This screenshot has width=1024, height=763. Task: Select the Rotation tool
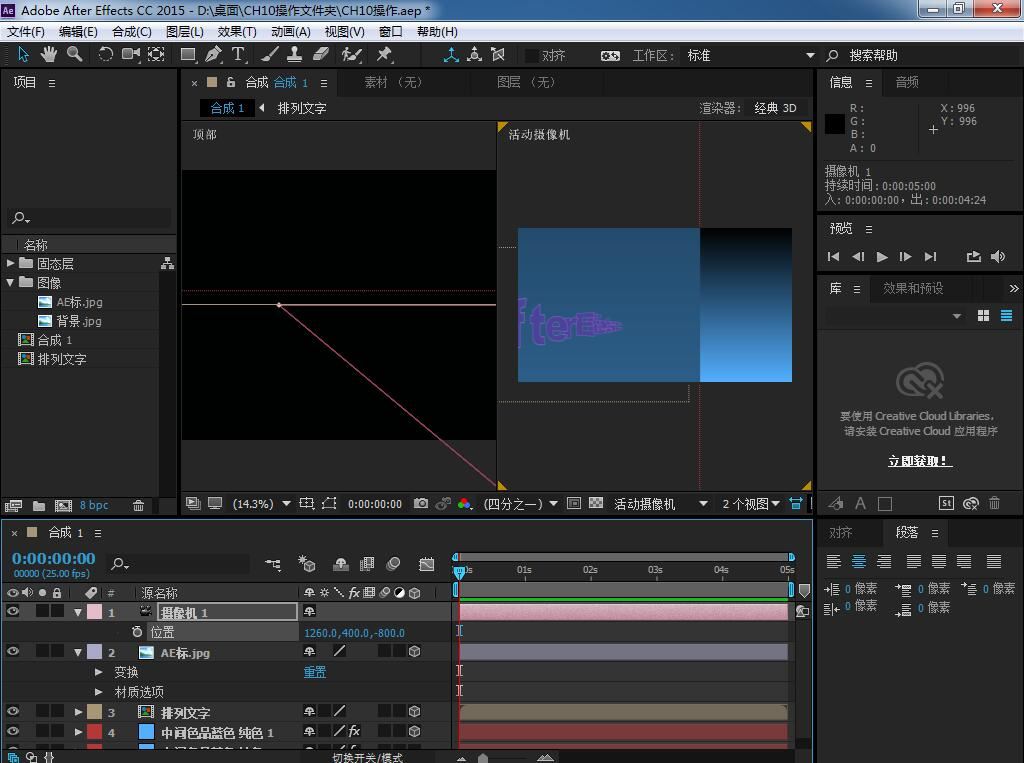pyautogui.click(x=105, y=54)
